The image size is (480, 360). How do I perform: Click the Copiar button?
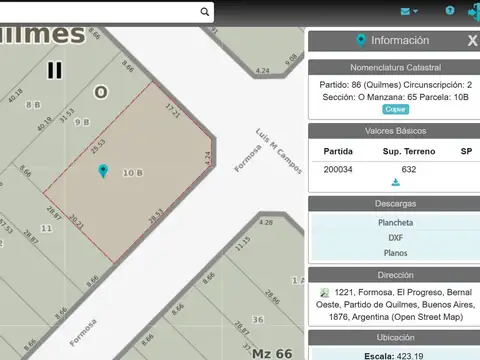click(x=395, y=109)
